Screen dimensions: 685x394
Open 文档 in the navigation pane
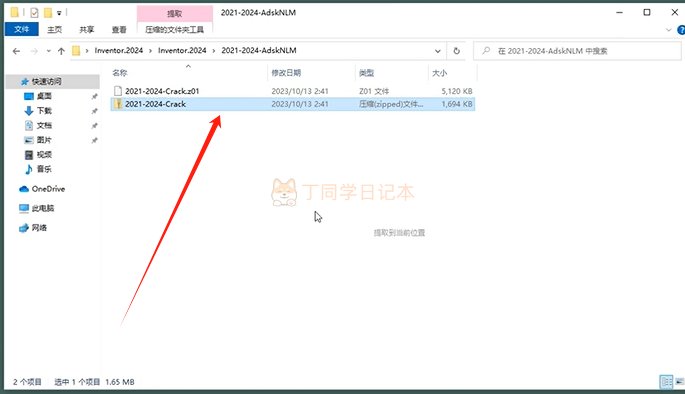point(44,126)
